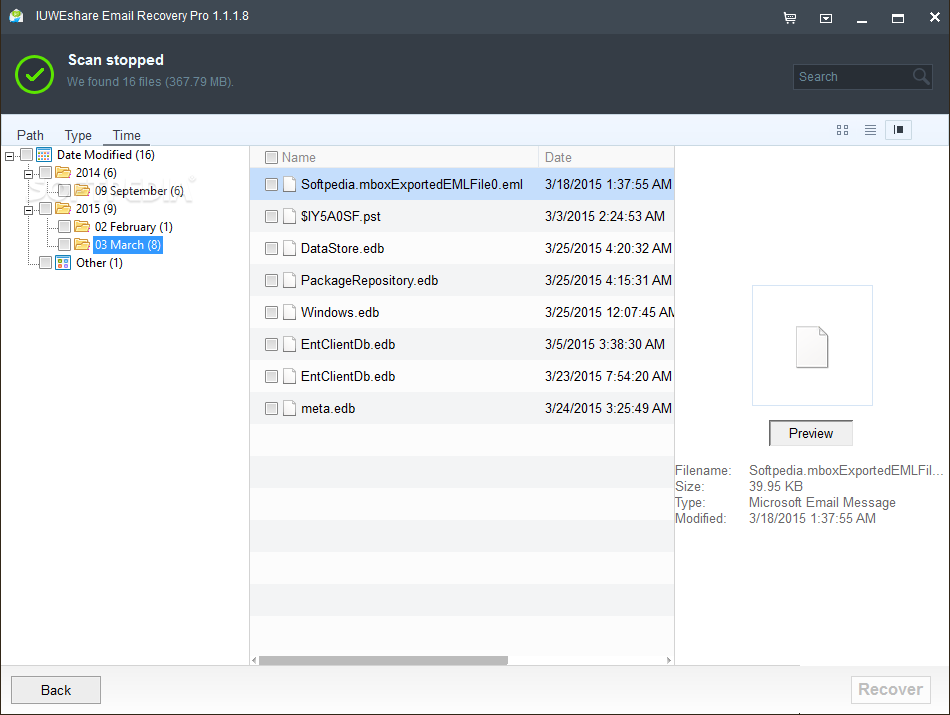Select the 09 September (6) tree item
950x715 pixels.
[x=139, y=191]
